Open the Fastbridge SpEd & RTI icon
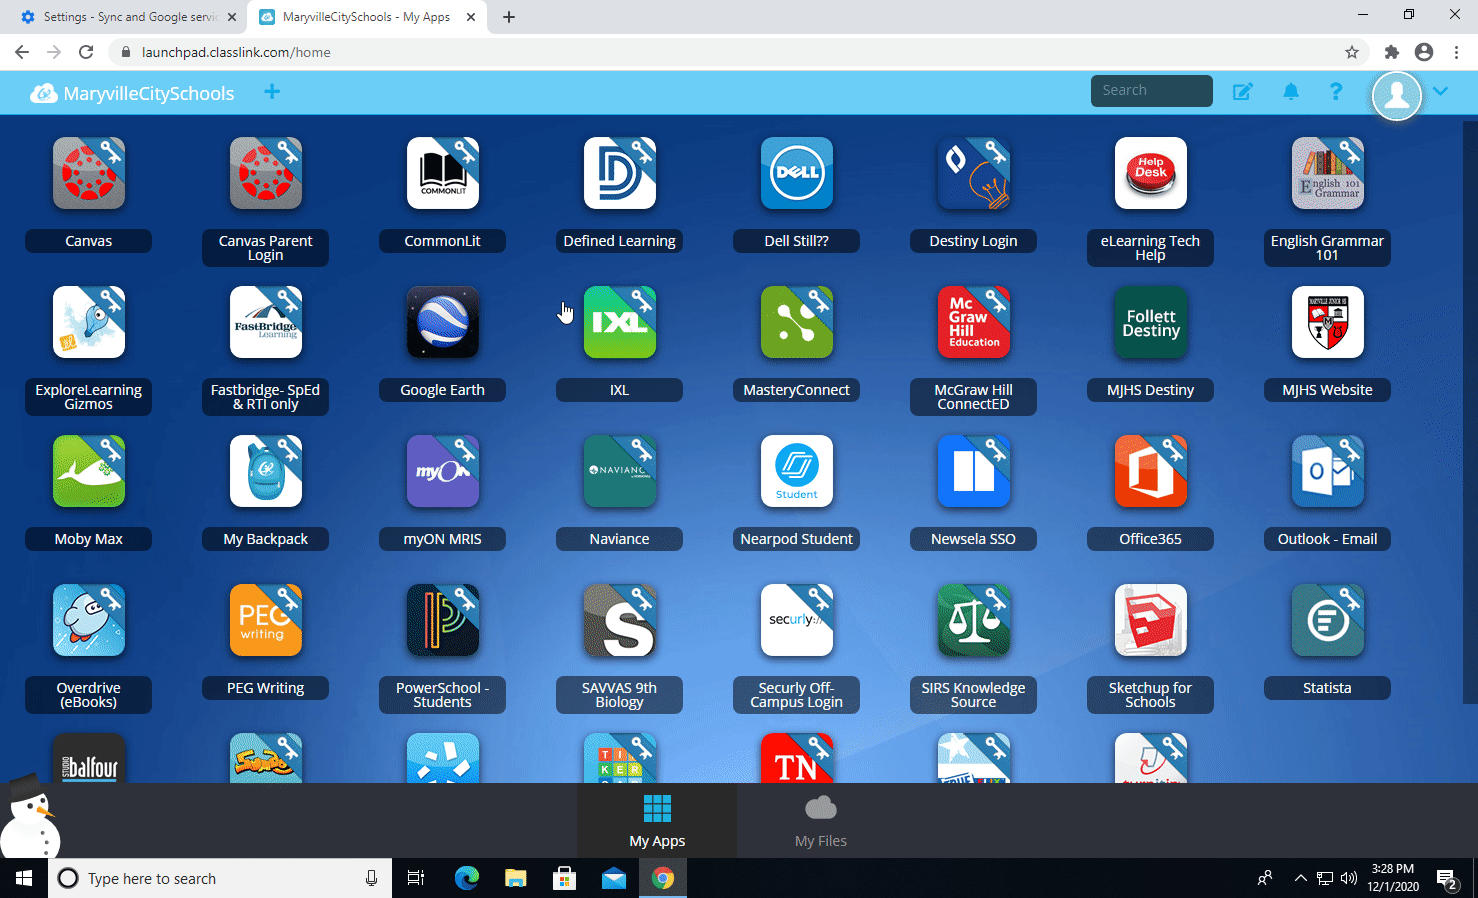The width and height of the screenshot is (1478, 898). pyautogui.click(x=266, y=322)
